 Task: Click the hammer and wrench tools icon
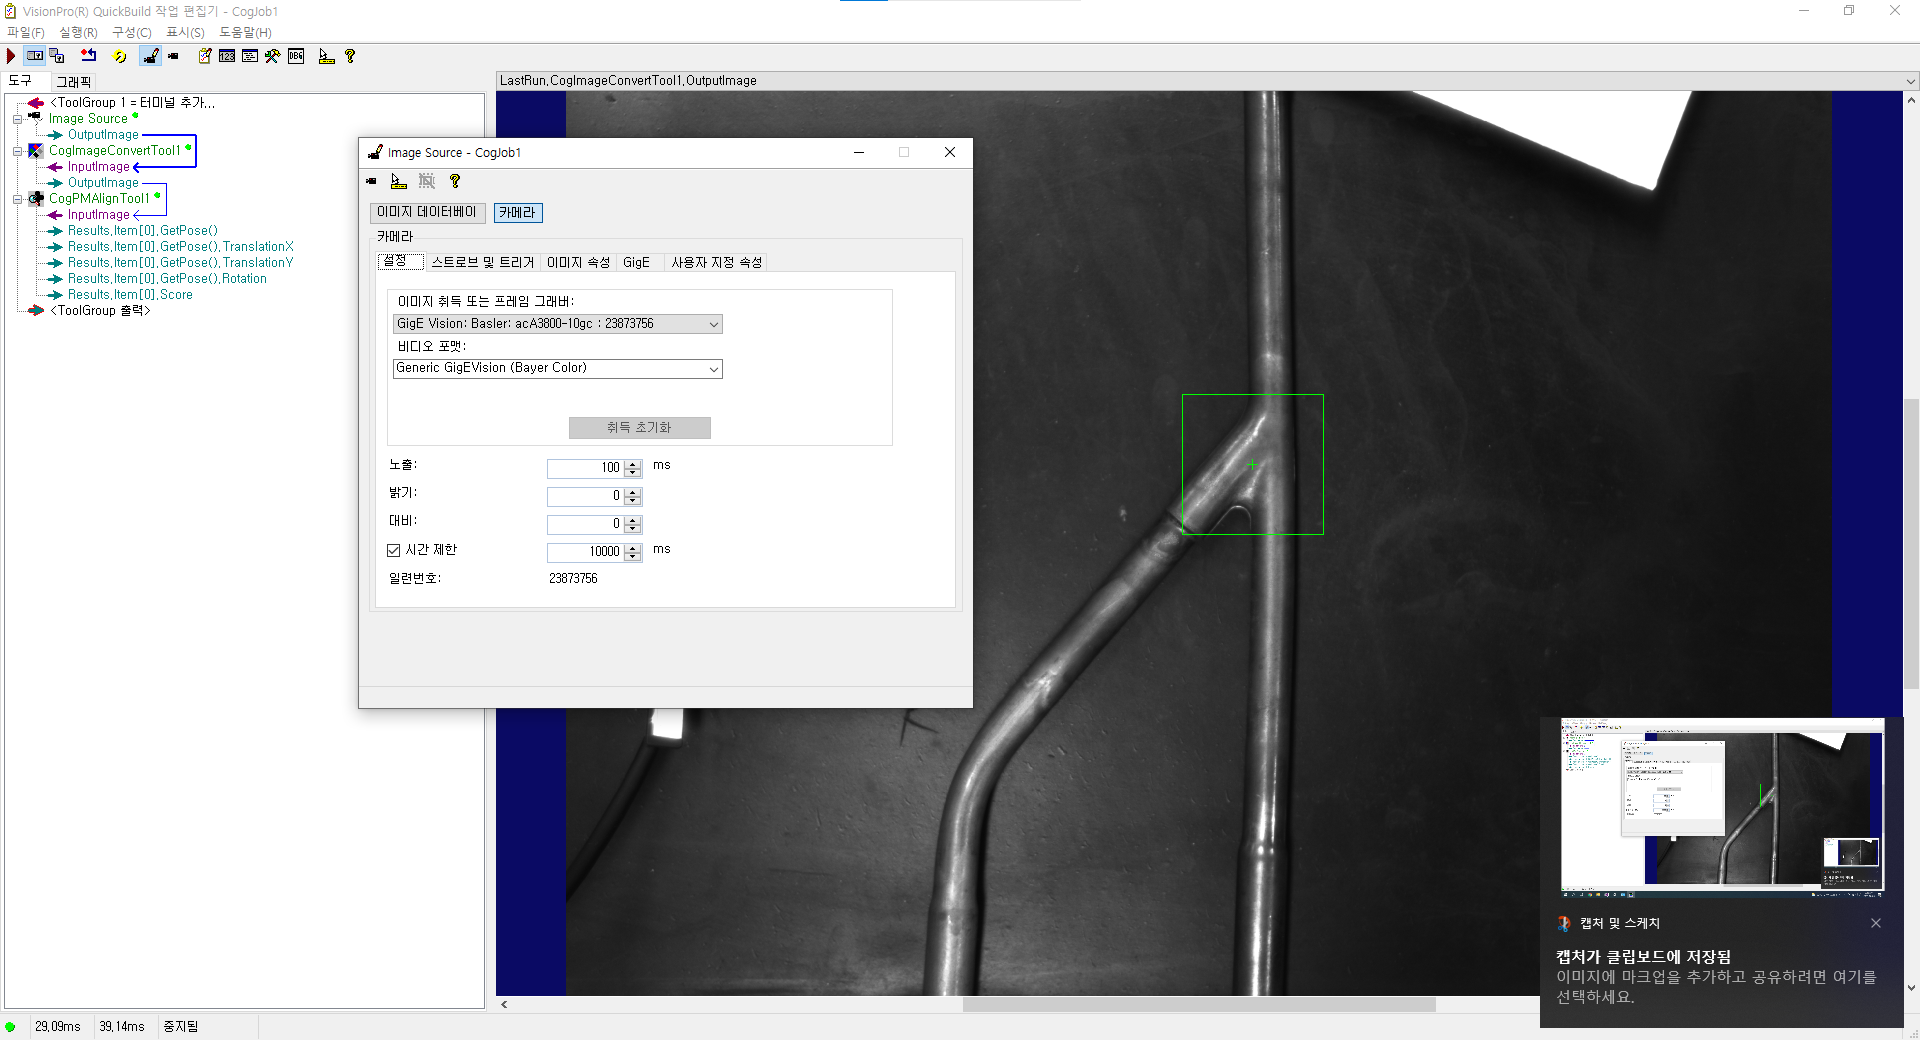point(272,57)
